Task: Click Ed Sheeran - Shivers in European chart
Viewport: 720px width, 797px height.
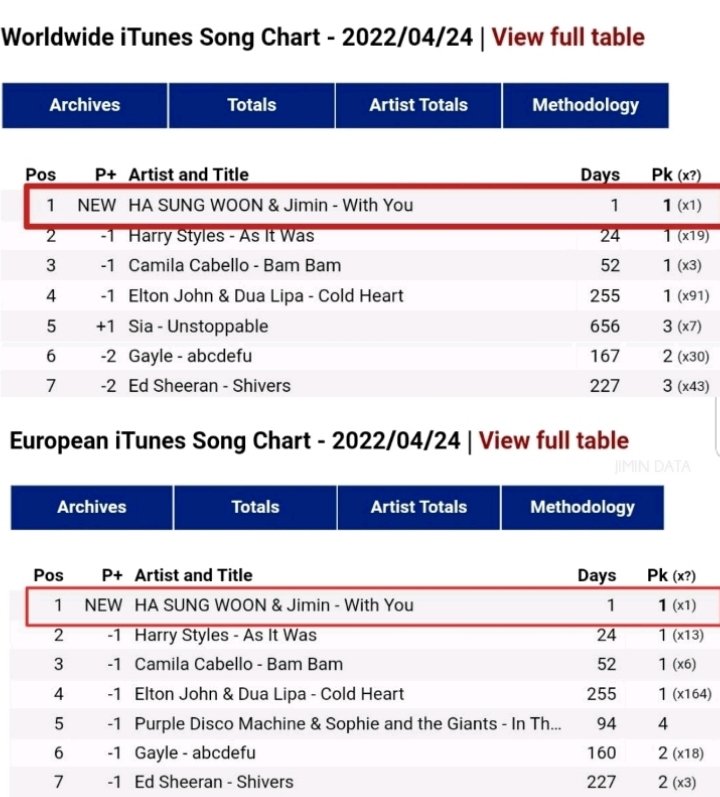Action: click(214, 782)
